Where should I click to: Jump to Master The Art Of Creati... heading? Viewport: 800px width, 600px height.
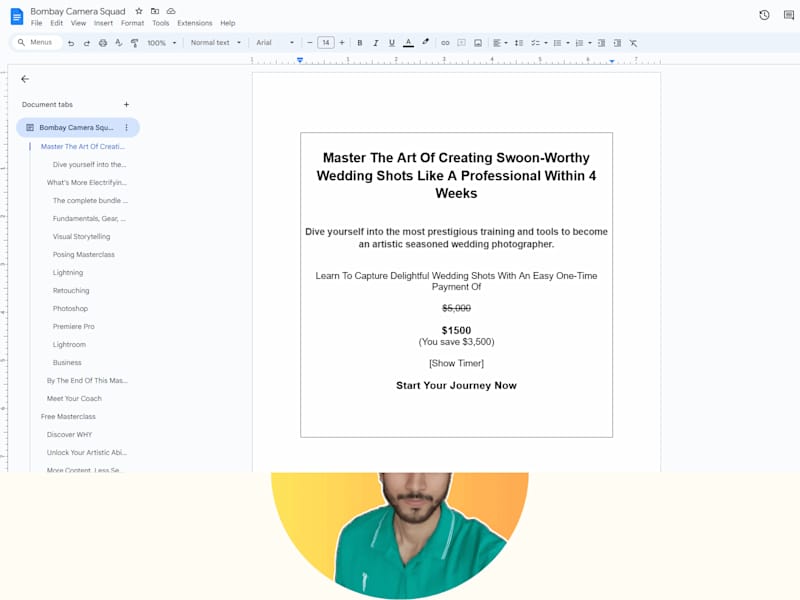tap(83, 146)
